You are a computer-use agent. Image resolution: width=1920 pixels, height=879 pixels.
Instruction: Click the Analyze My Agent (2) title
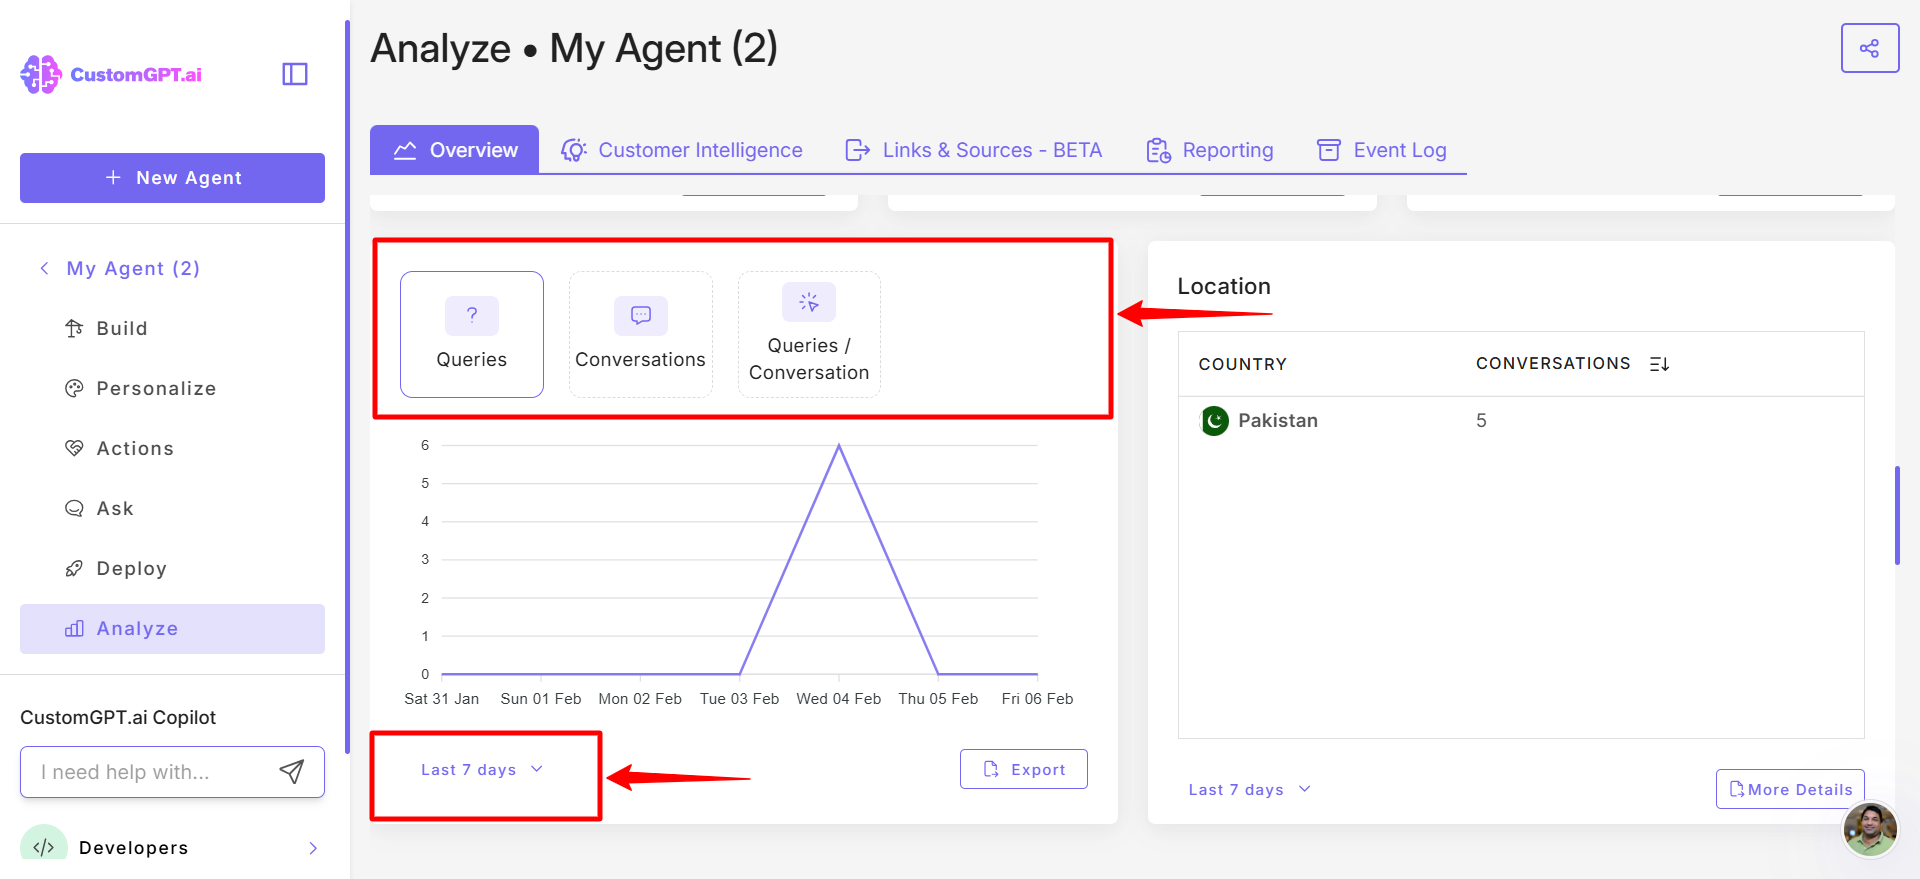coord(574,48)
